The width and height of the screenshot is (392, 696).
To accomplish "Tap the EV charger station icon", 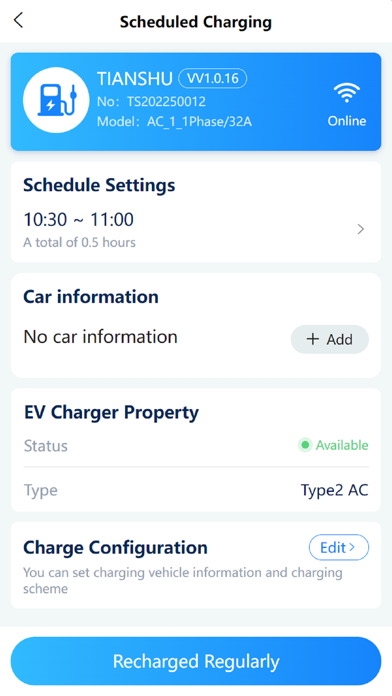I will (x=56, y=100).
